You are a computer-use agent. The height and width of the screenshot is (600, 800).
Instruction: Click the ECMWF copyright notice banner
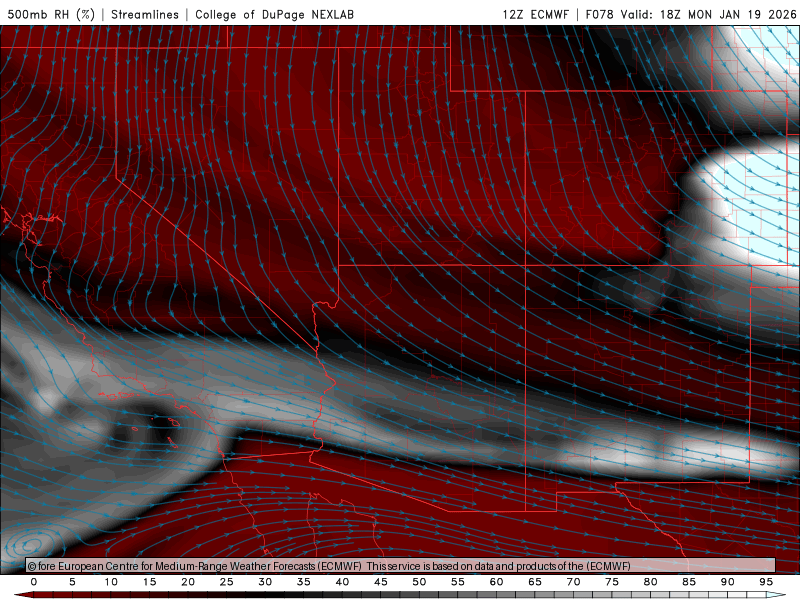click(x=401, y=566)
